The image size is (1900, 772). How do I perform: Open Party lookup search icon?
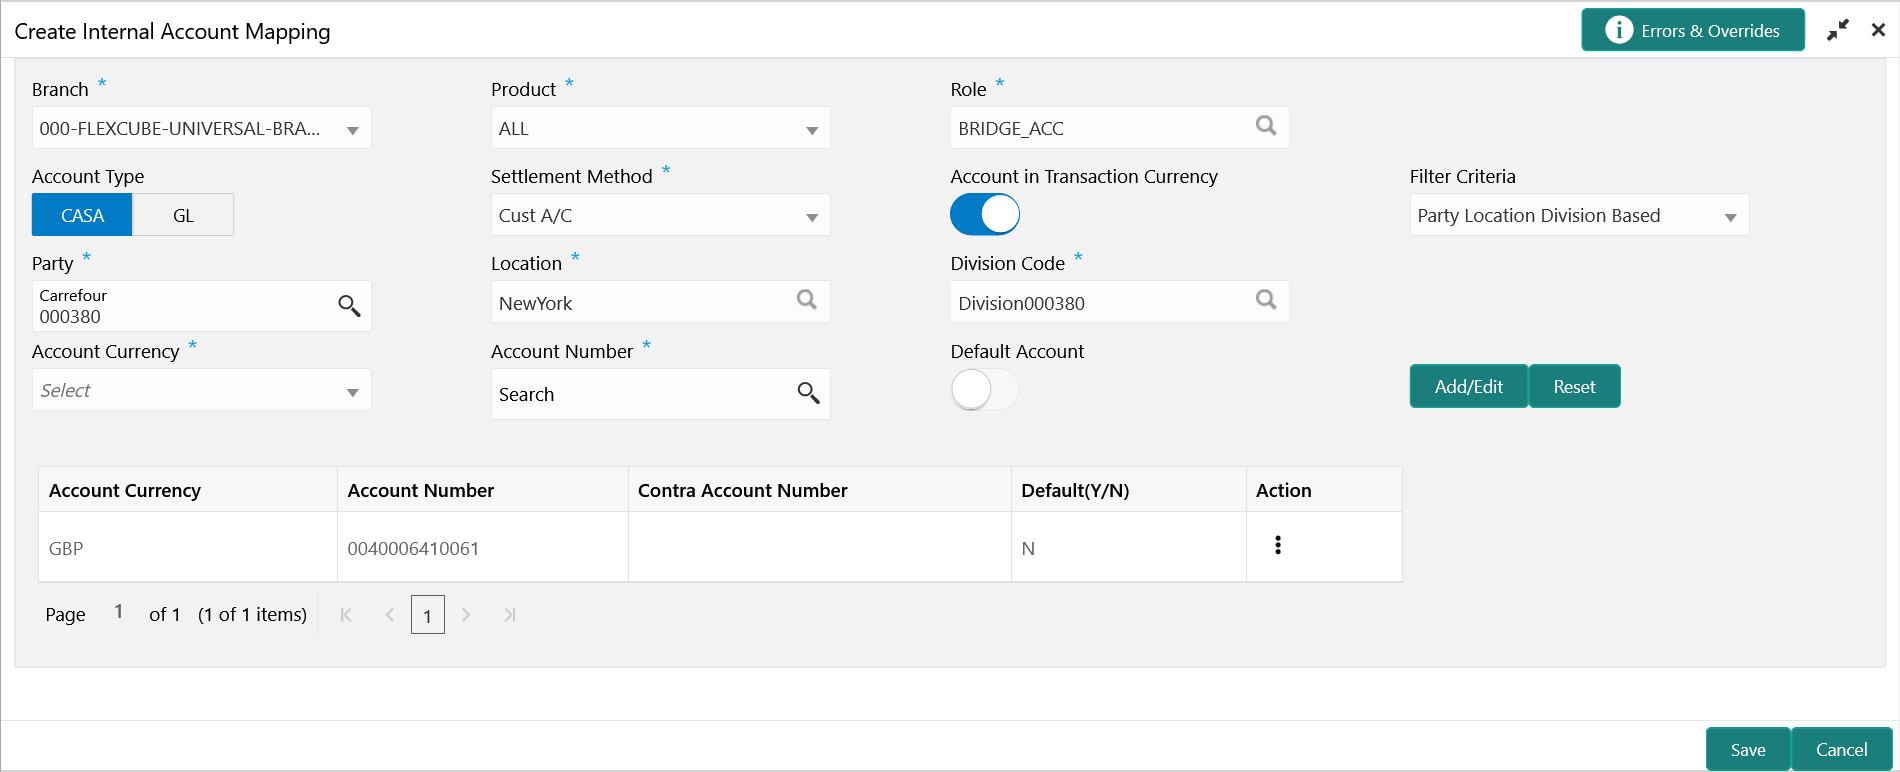click(x=348, y=306)
